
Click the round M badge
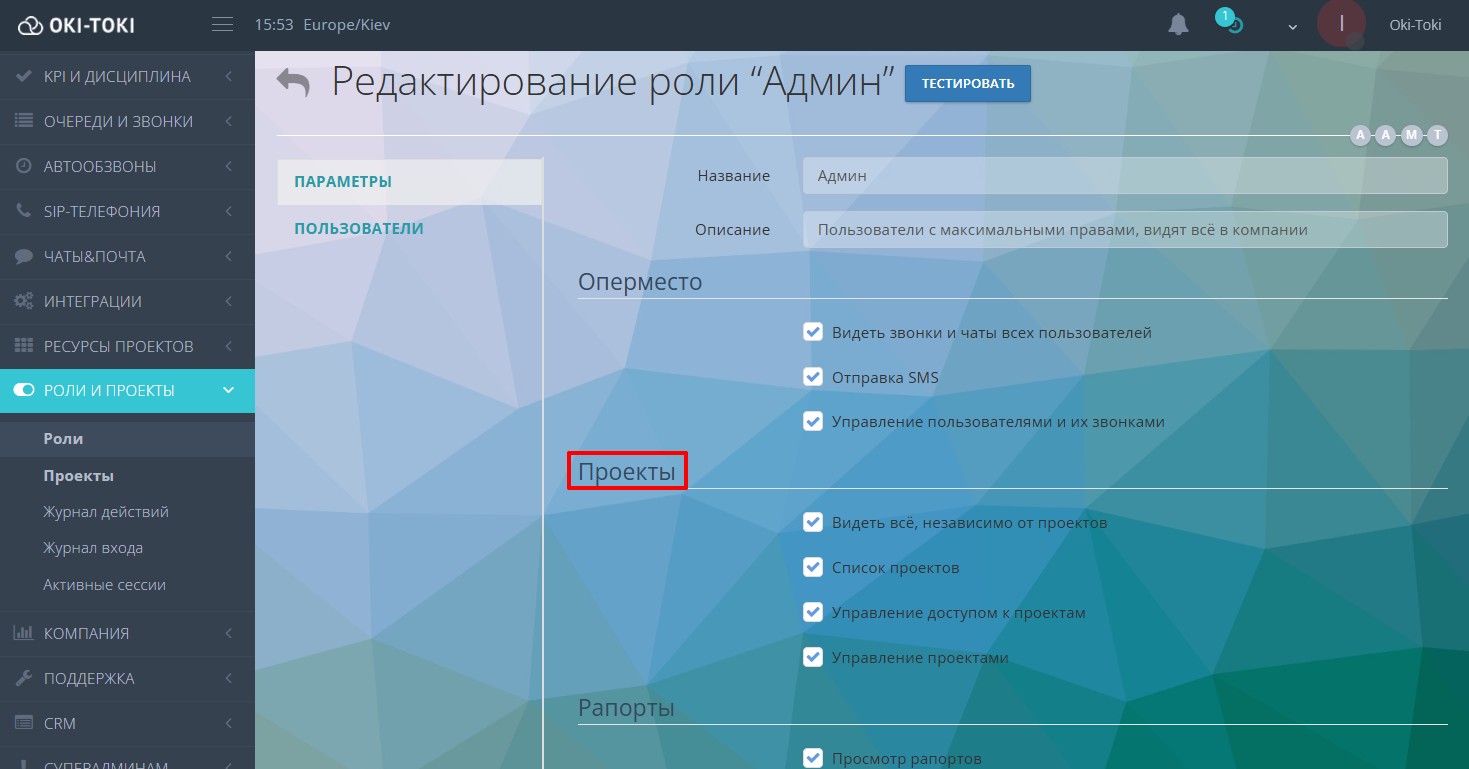[x=1411, y=135]
